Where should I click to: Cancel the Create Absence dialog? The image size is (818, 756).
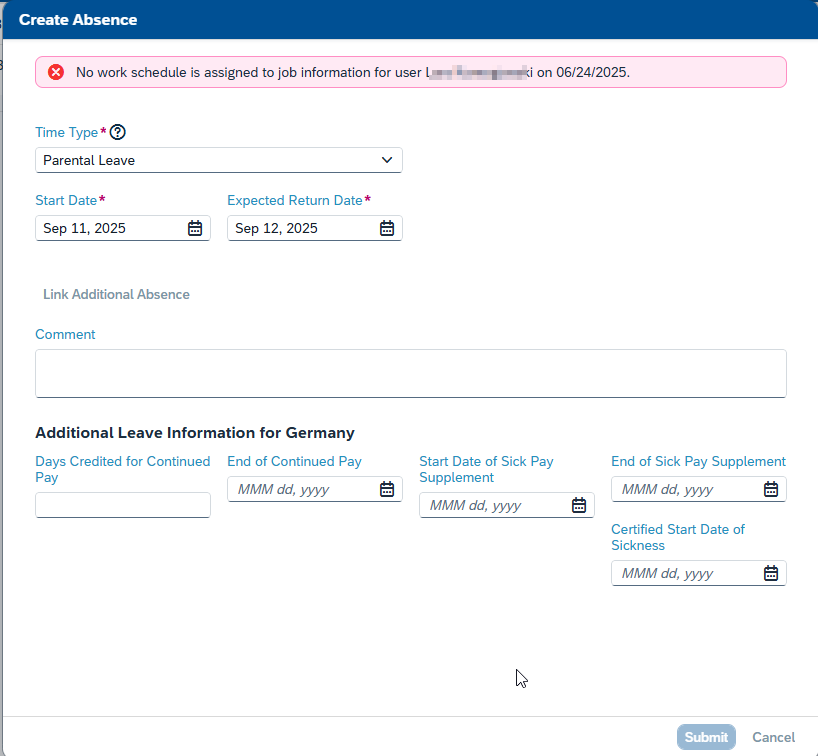coord(773,737)
